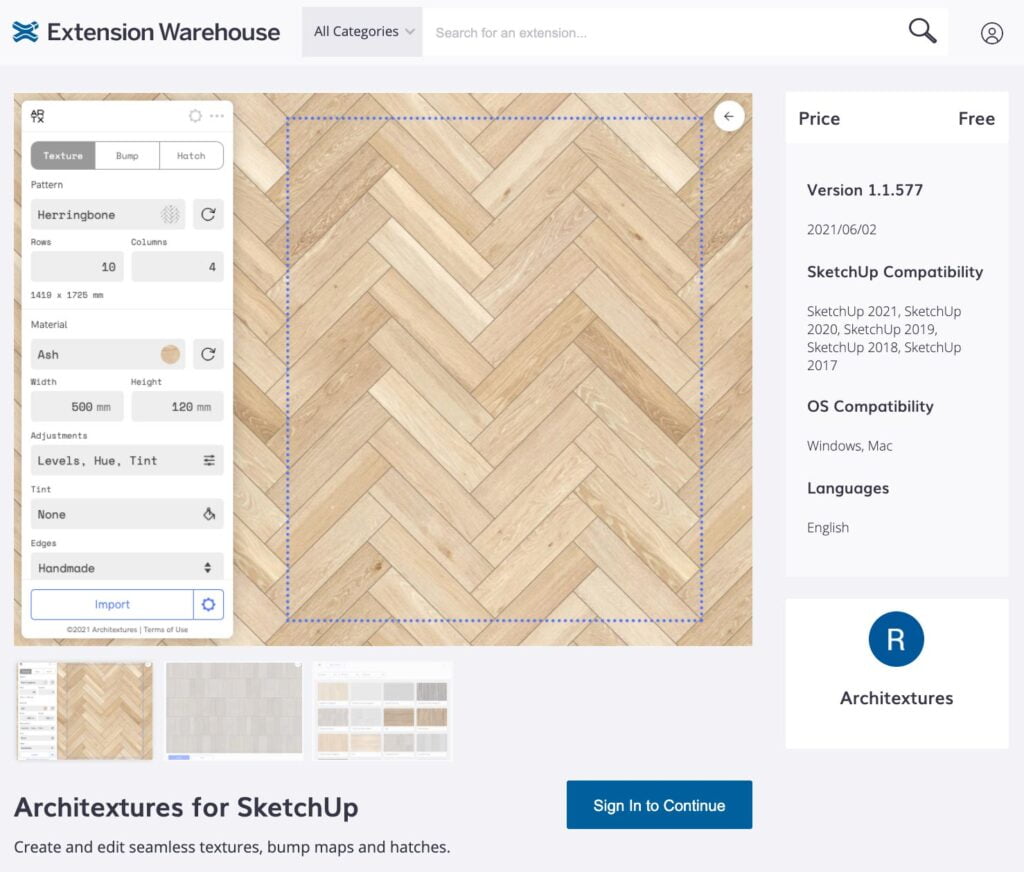Click the 1419 x 1725 mm size text
This screenshot has height=872, width=1024.
pos(67,295)
